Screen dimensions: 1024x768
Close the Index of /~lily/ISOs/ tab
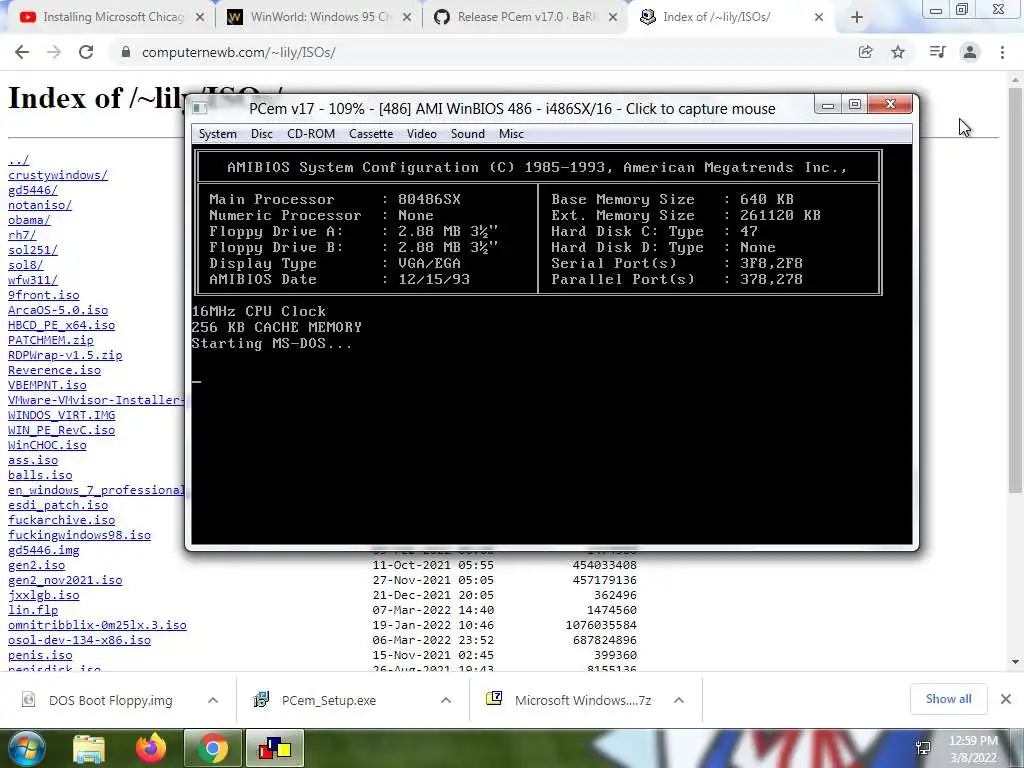(819, 17)
